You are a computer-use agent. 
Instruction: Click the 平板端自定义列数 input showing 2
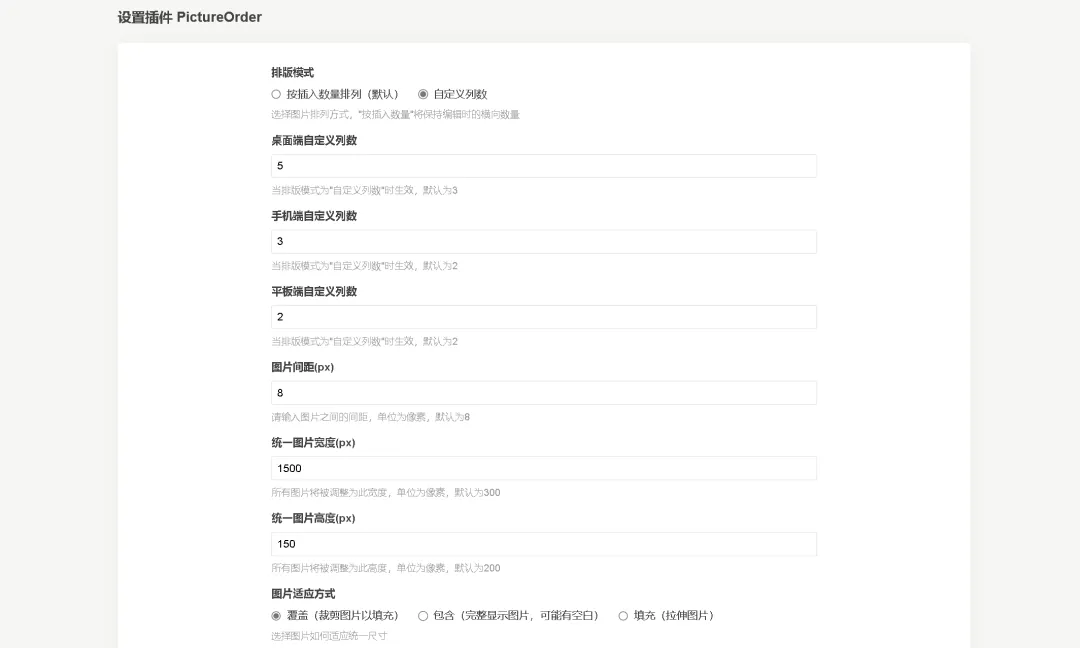pos(543,317)
